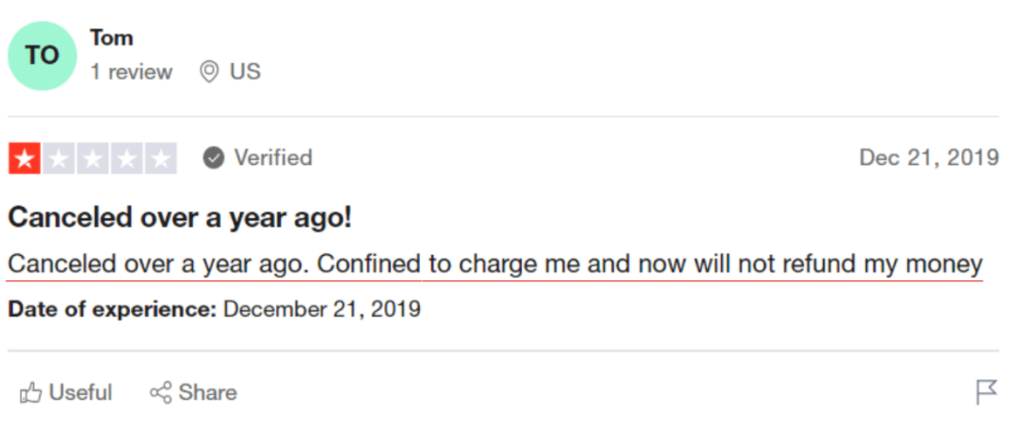Click the thumbs-up Useful icon
The height and width of the screenshot is (421, 1024).
pyautogui.click(x=31, y=393)
